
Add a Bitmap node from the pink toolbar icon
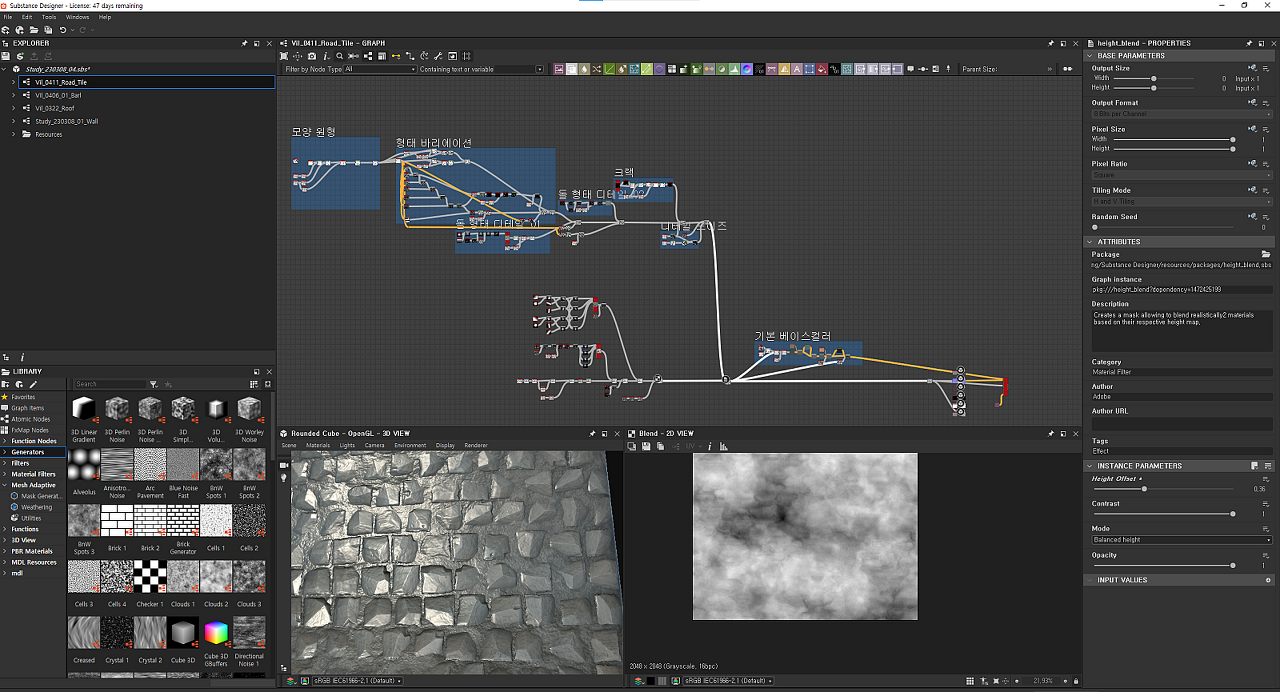click(x=560, y=69)
